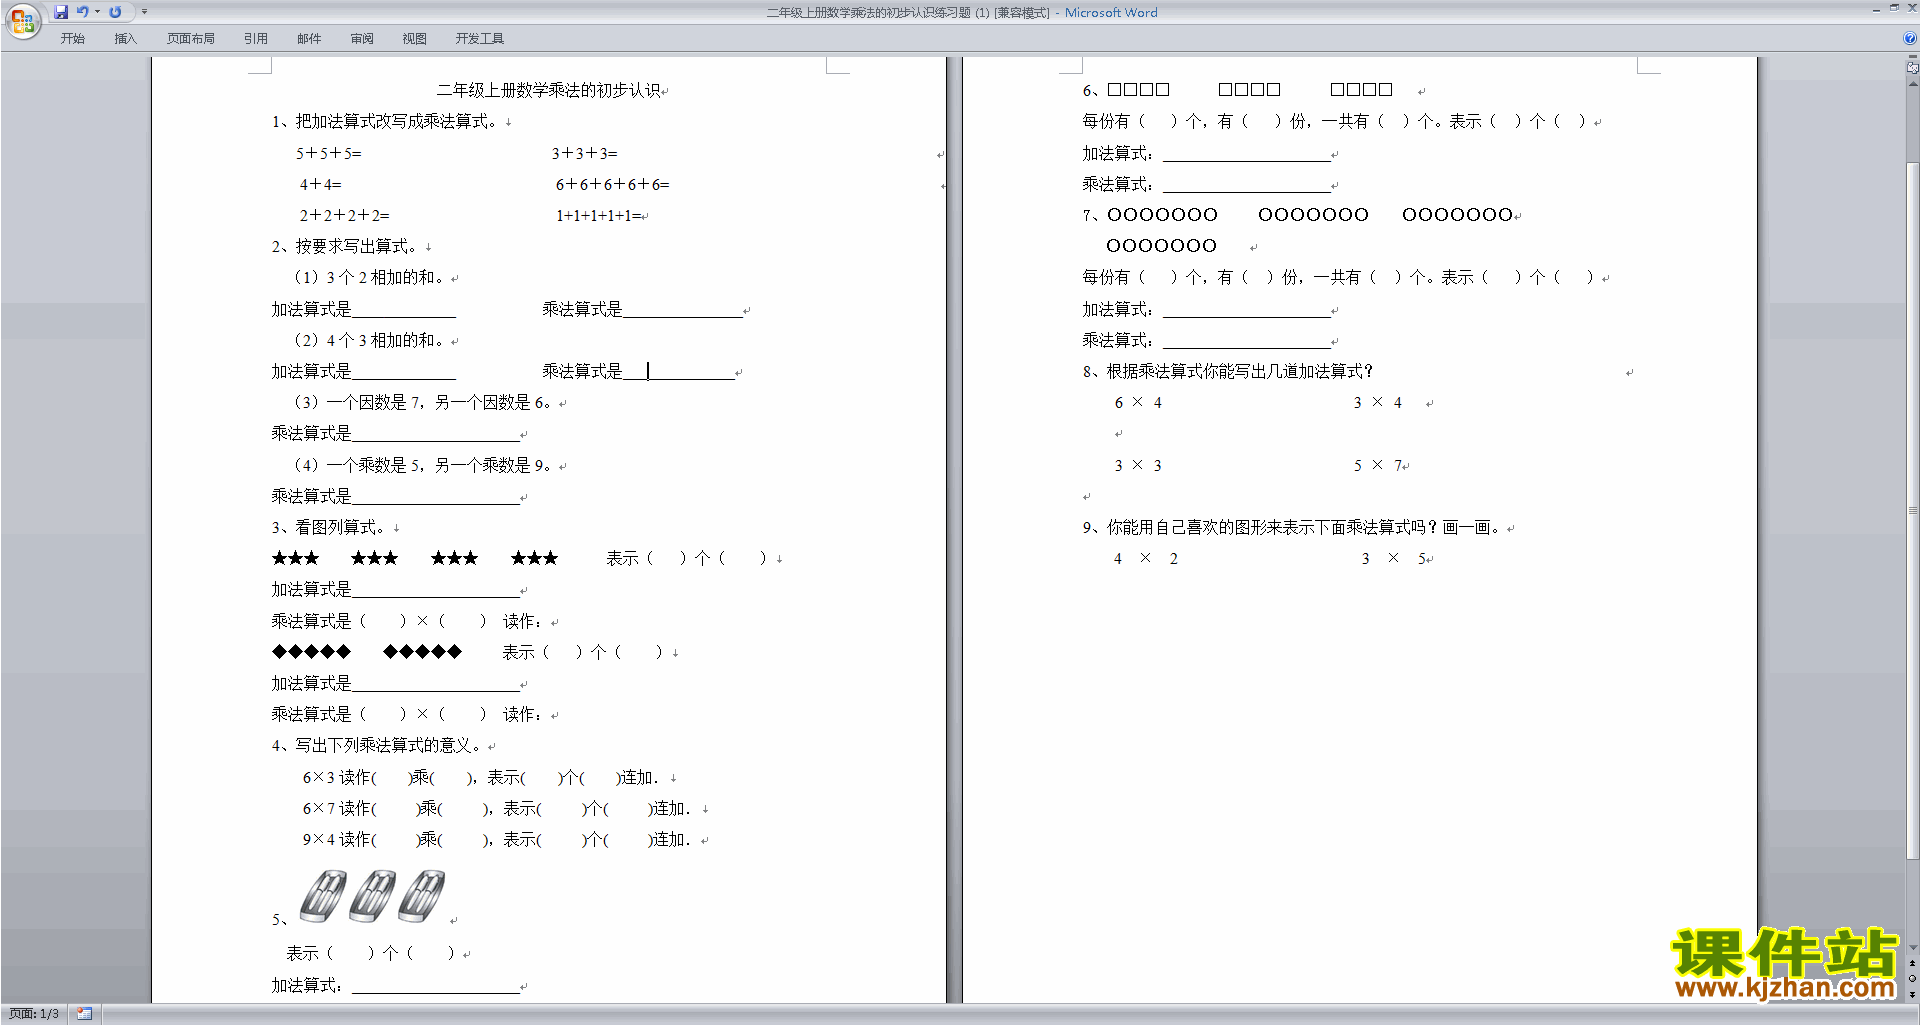Open the Select Browse Object button
Viewport: 1920px width, 1025px height.
[1912, 979]
